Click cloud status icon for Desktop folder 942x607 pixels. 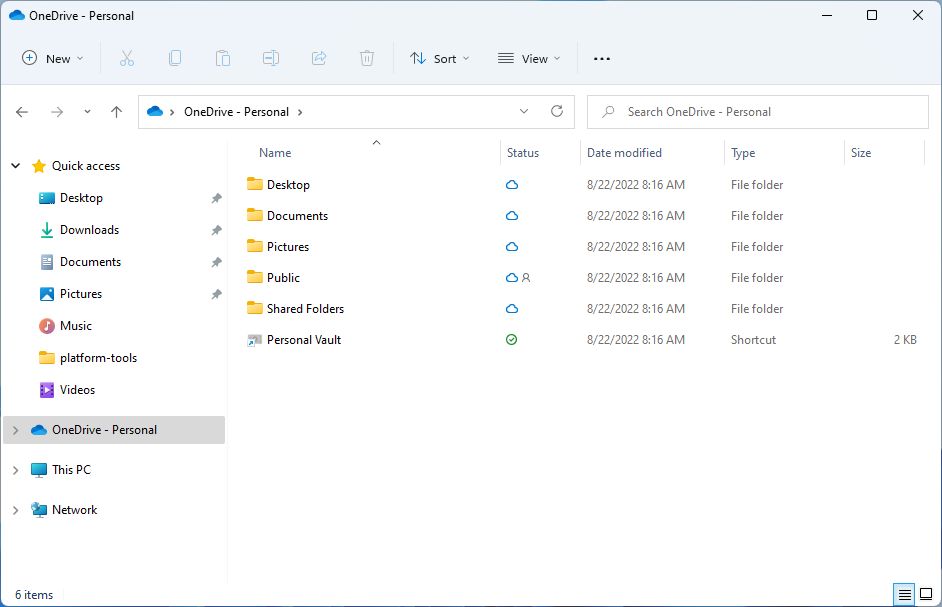(512, 185)
